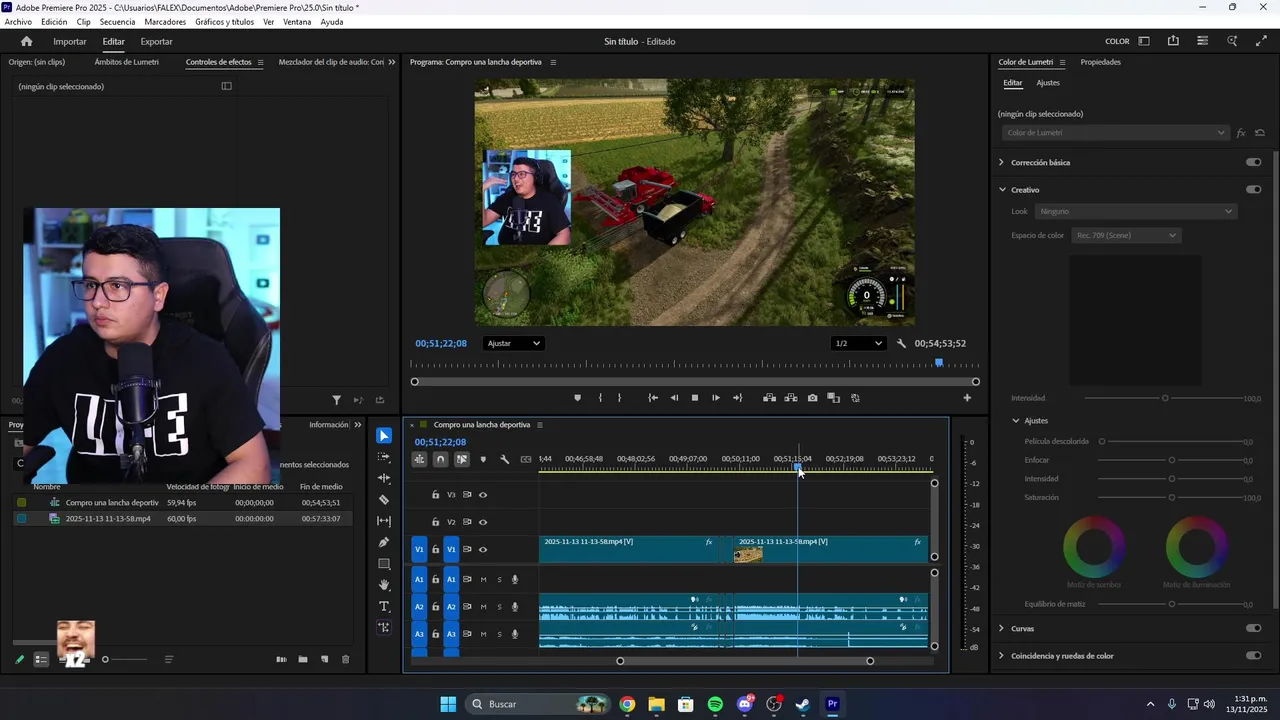Image resolution: width=1280 pixels, height=720 pixels.
Task: Select the Razor tool
Action: 384,499
